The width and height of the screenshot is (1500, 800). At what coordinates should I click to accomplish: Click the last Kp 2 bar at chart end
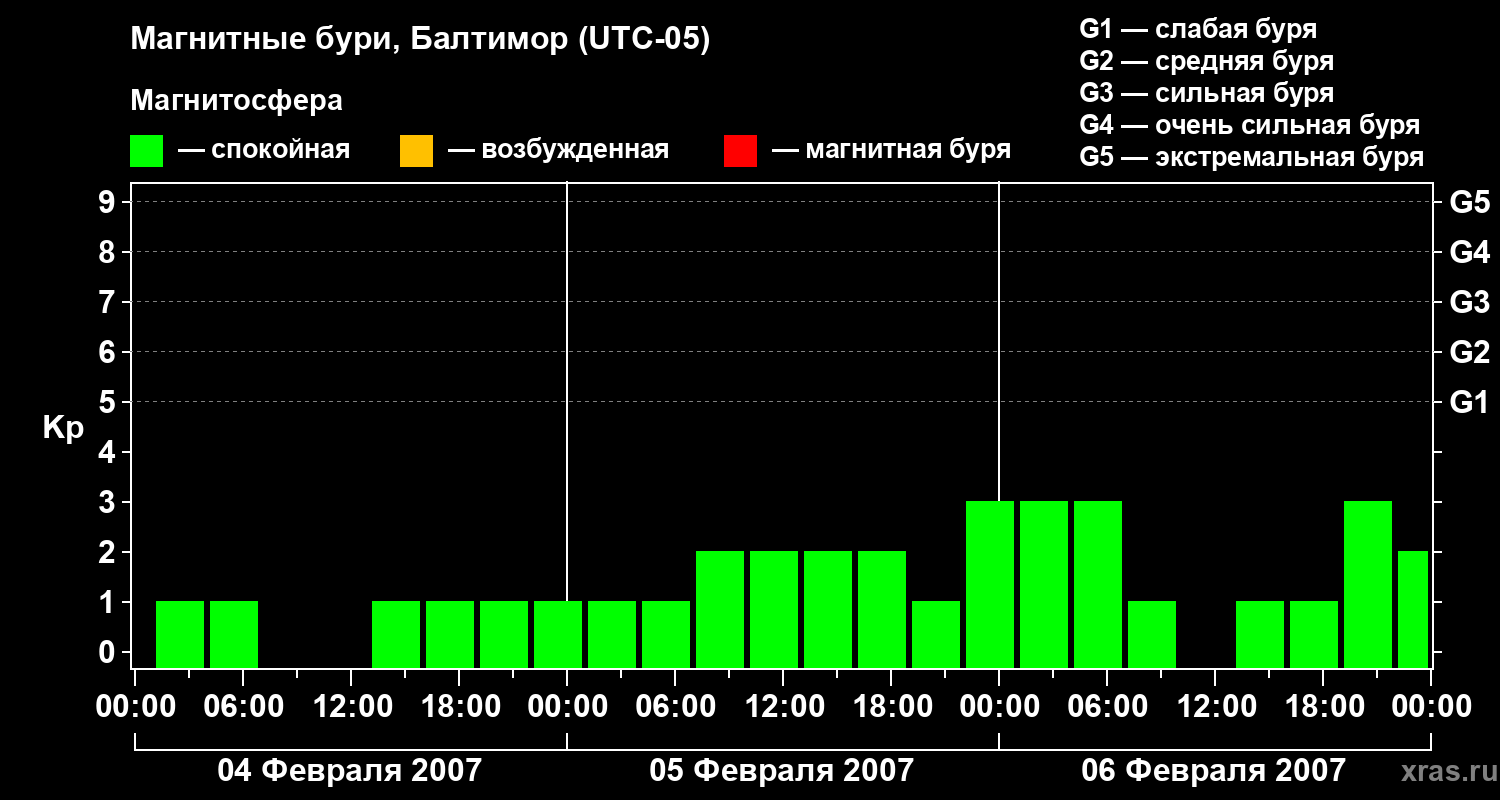[1413, 609]
